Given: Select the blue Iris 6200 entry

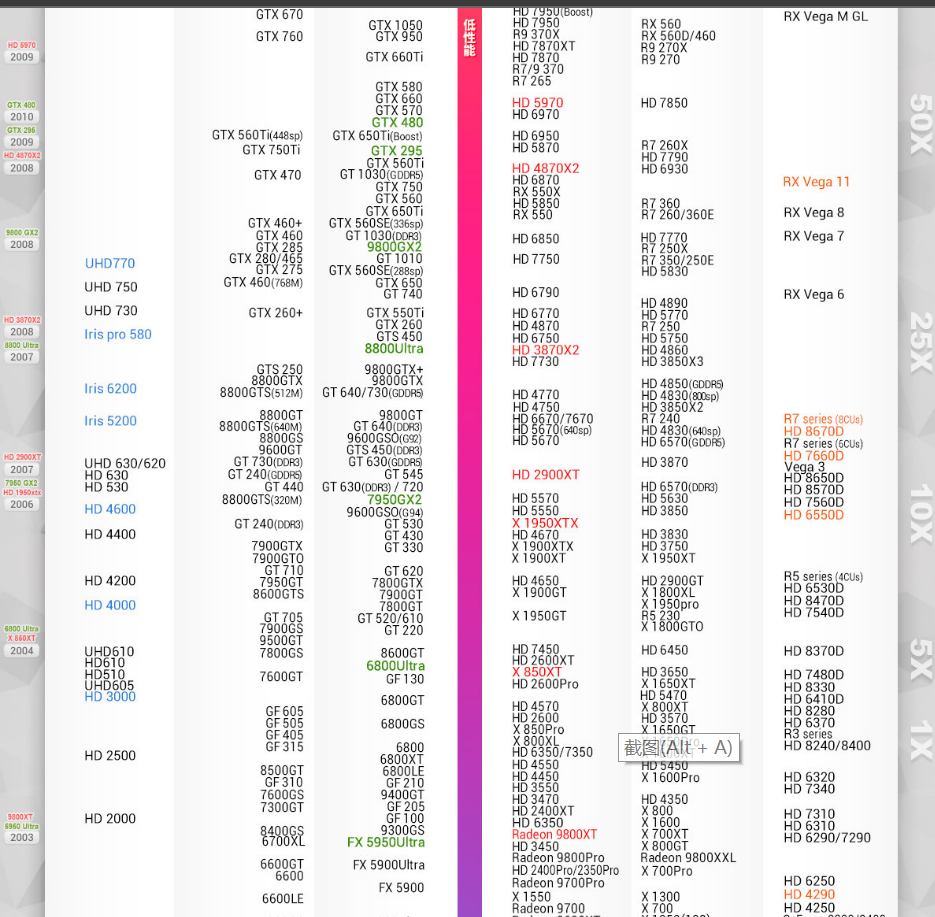Looking at the screenshot, I should click(111, 389).
